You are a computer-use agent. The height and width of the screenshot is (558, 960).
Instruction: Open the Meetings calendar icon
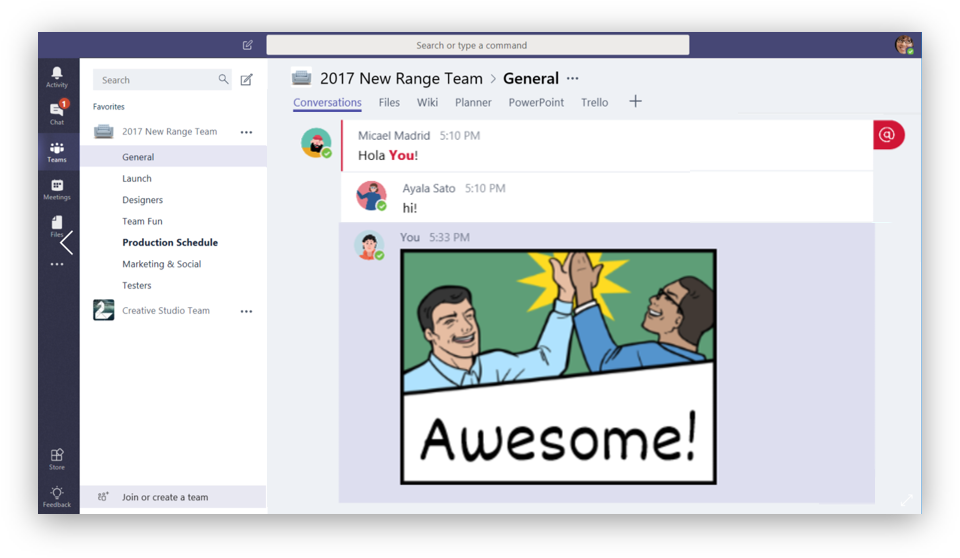coord(57,189)
